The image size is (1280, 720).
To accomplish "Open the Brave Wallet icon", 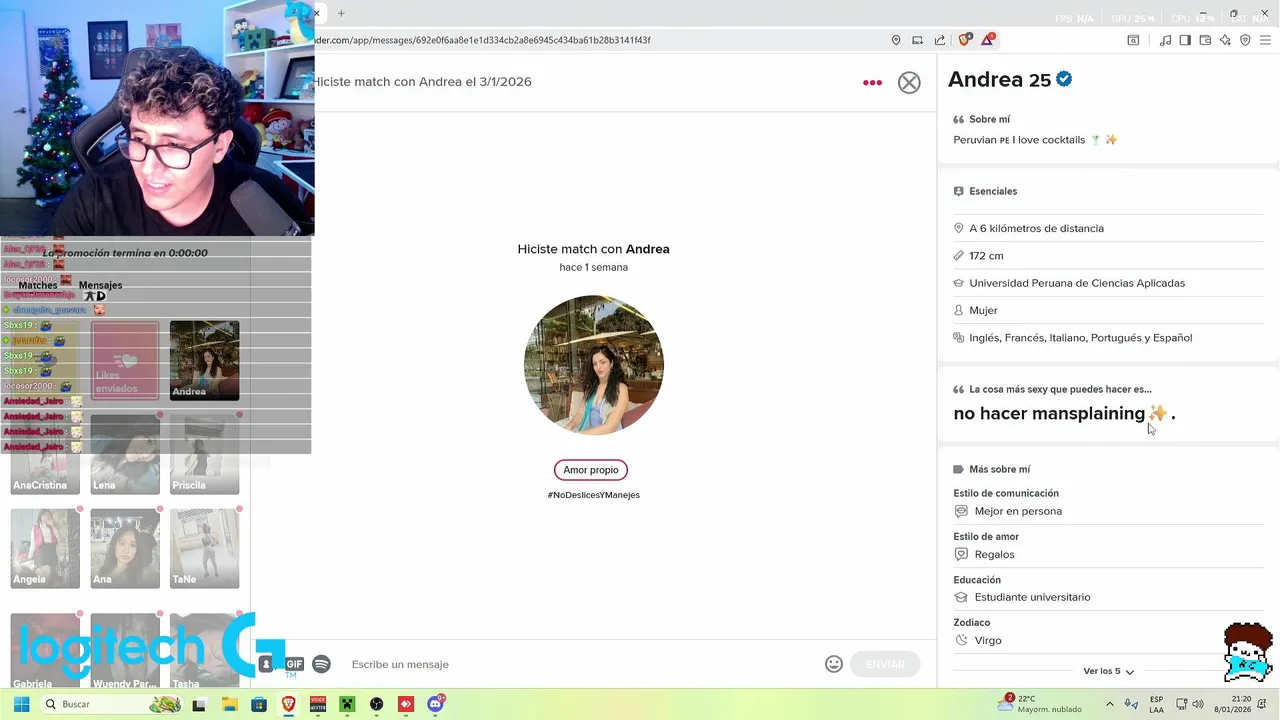I will (x=1205, y=40).
